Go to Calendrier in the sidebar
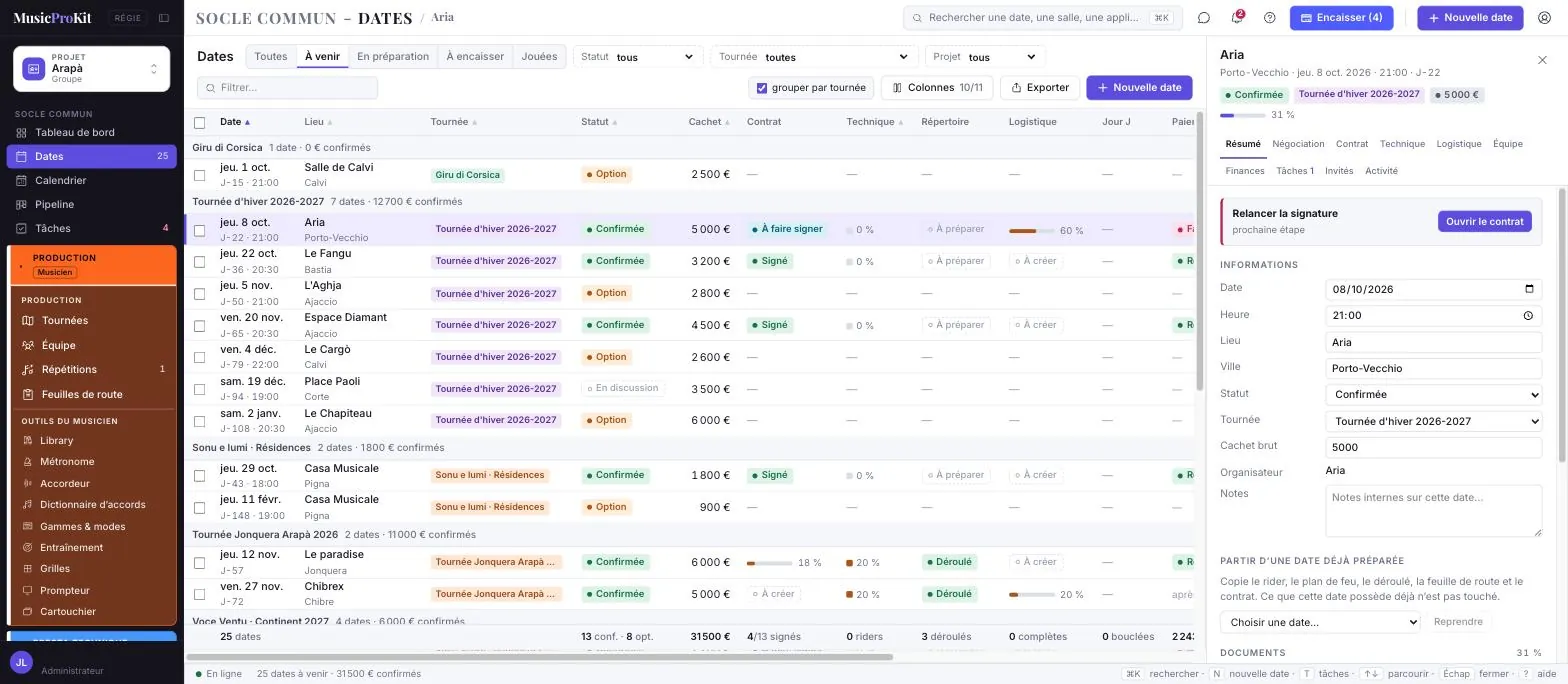 click(x=91, y=180)
